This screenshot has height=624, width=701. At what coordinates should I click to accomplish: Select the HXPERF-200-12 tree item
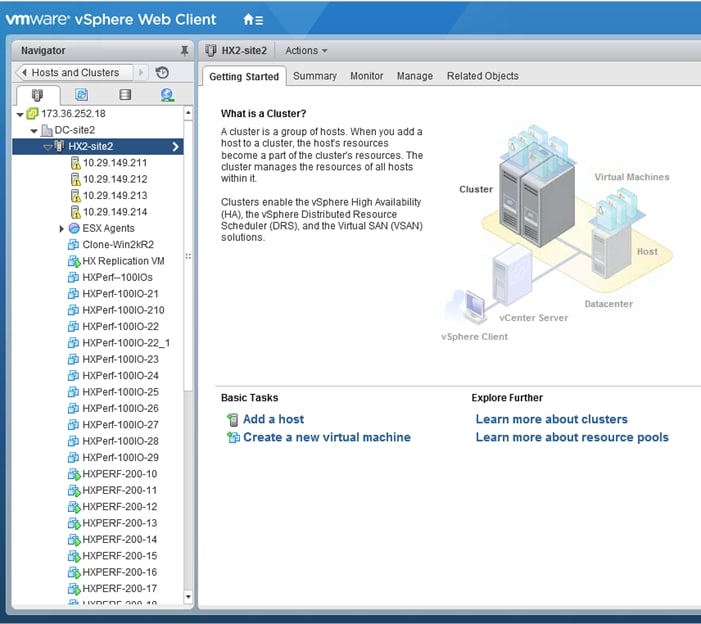pos(119,507)
